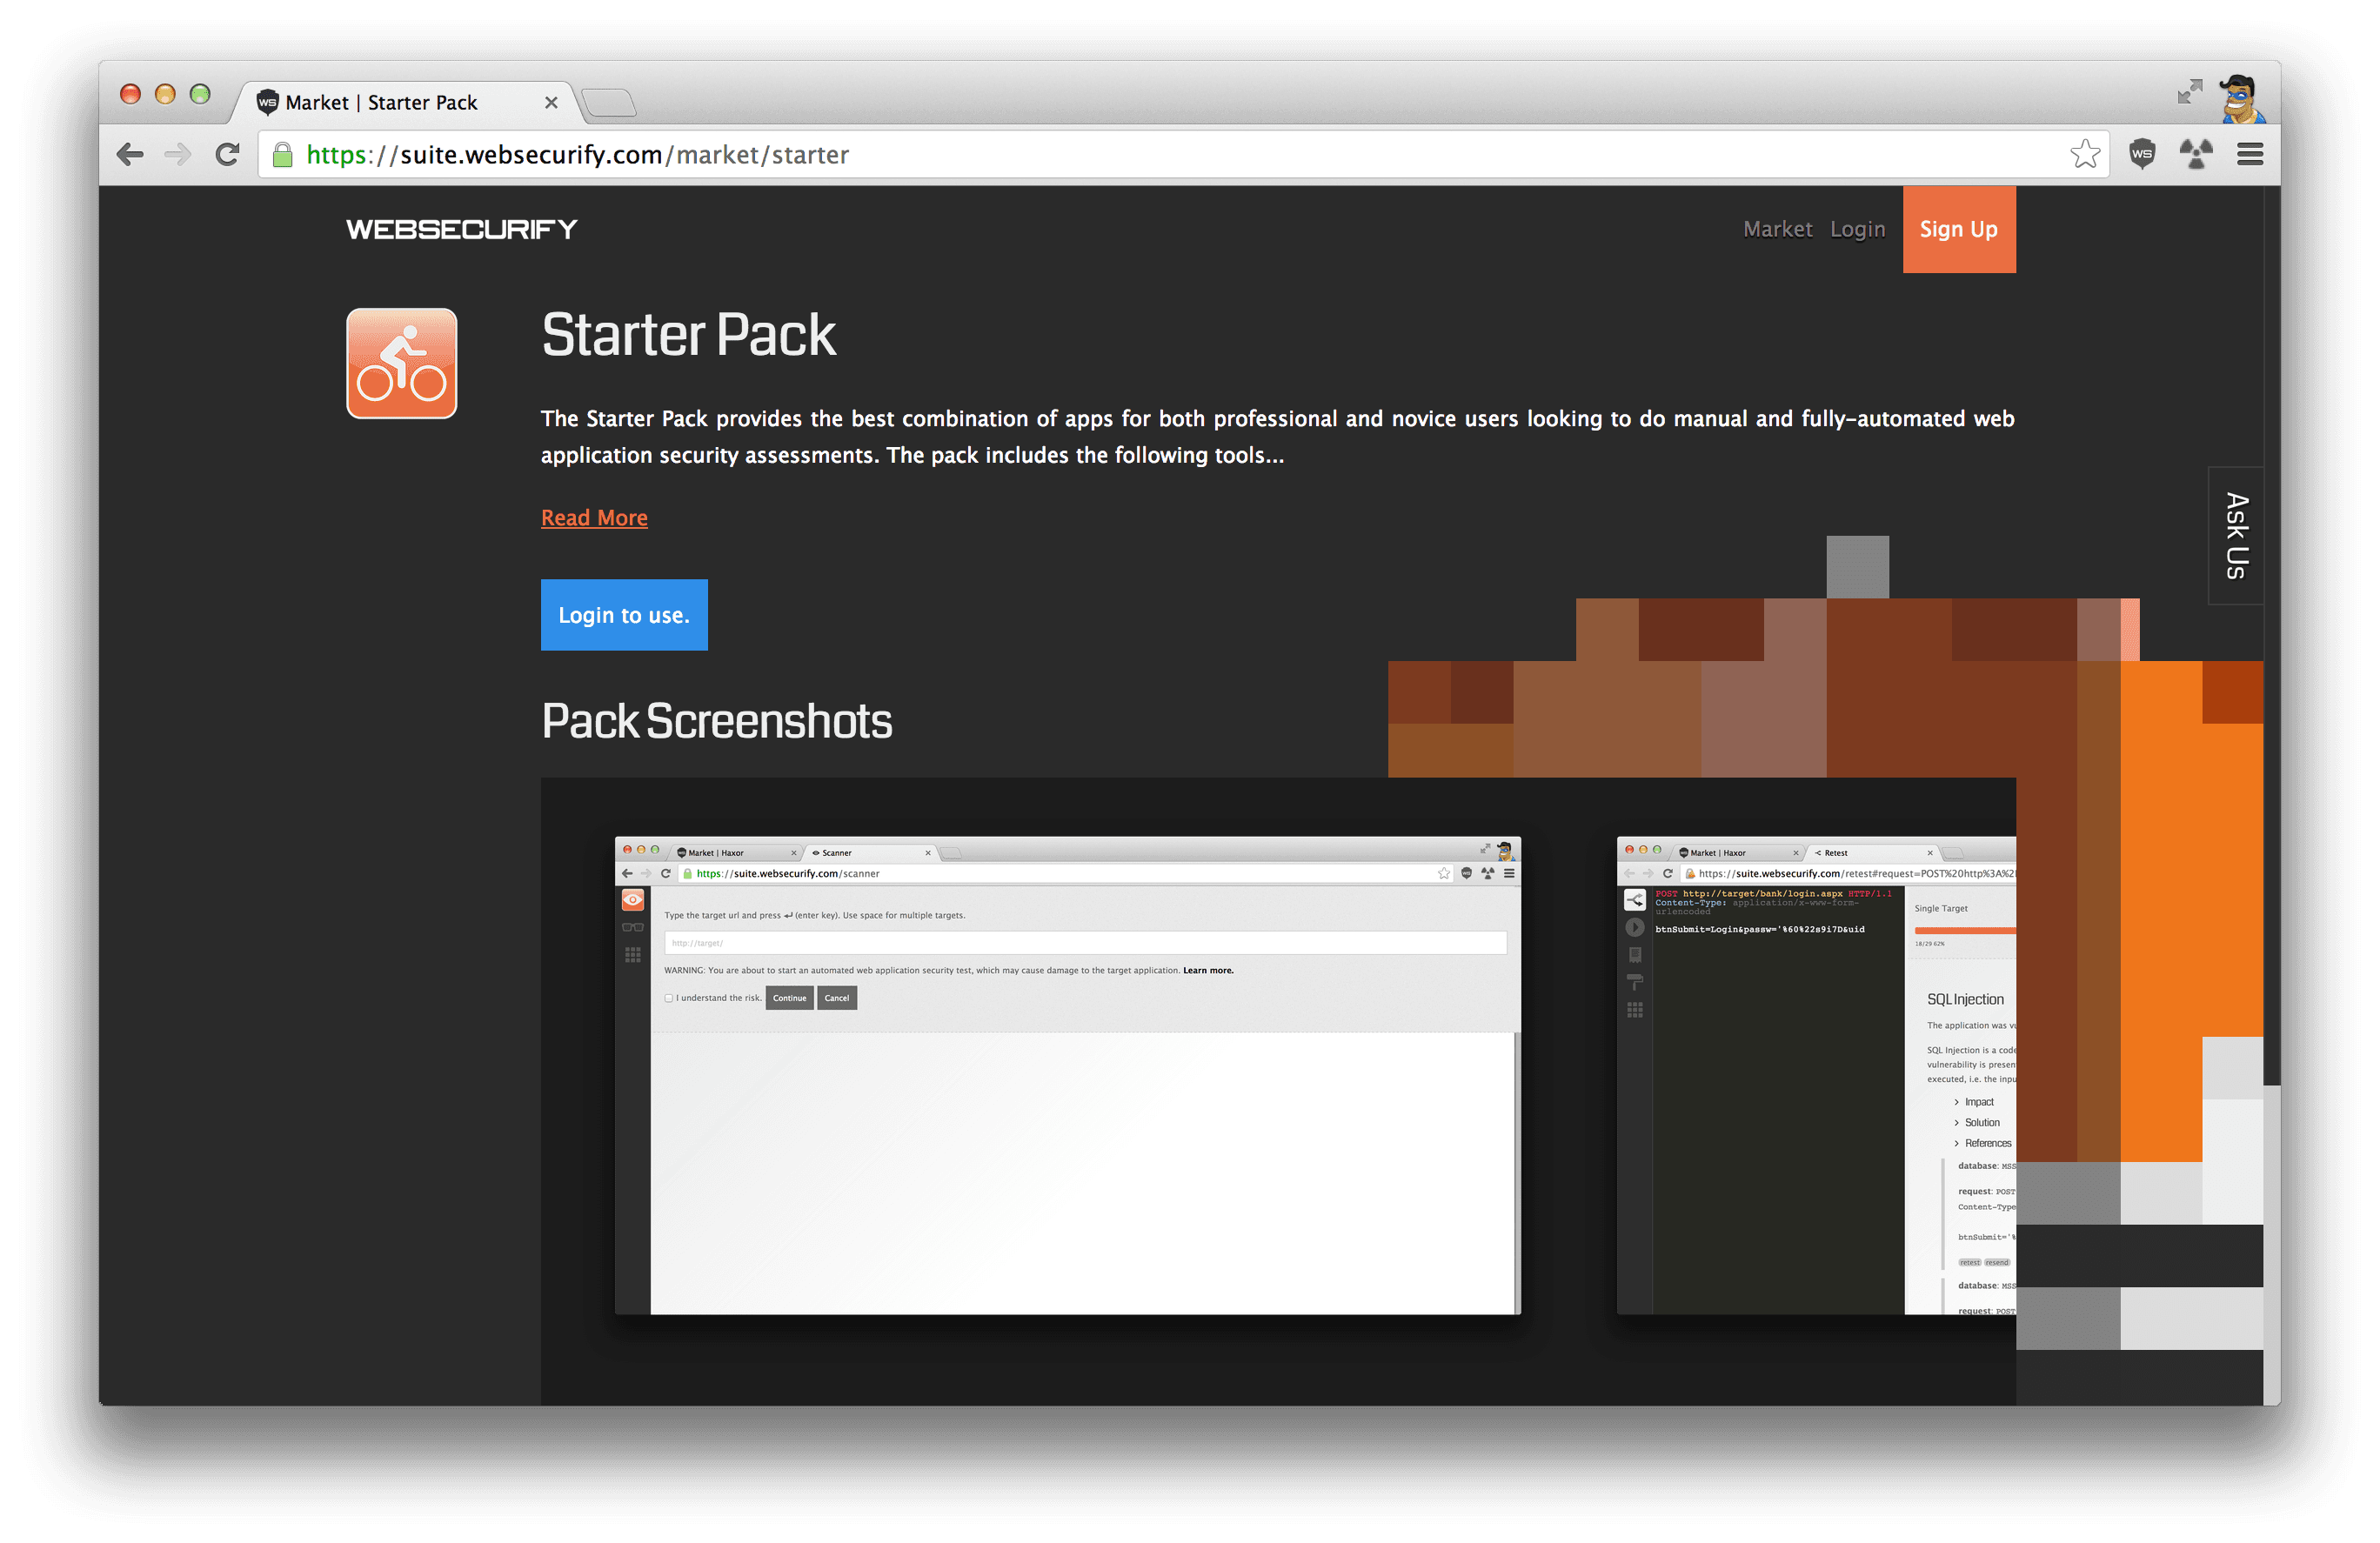Click the green padlock in the address bar
Viewport: 2380px width, 1543px height.
coord(283,154)
